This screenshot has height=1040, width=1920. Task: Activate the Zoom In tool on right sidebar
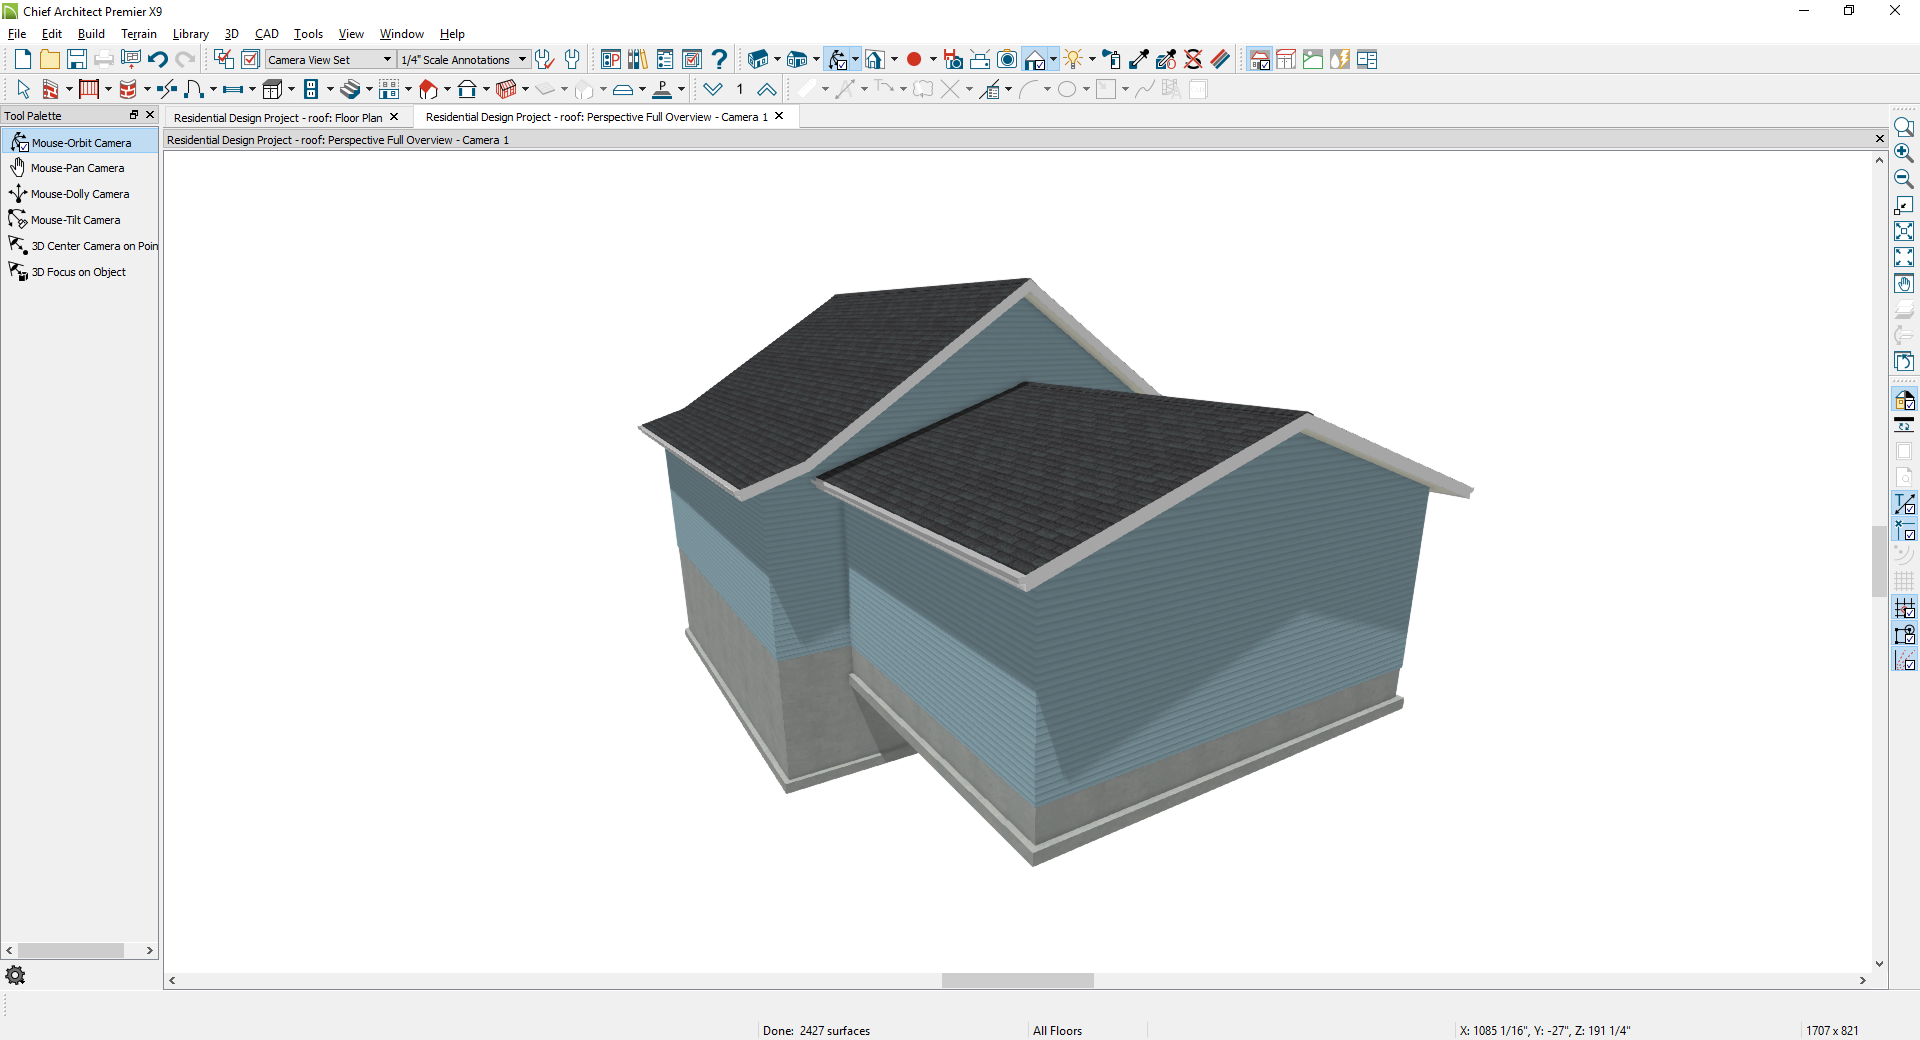[1904, 153]
